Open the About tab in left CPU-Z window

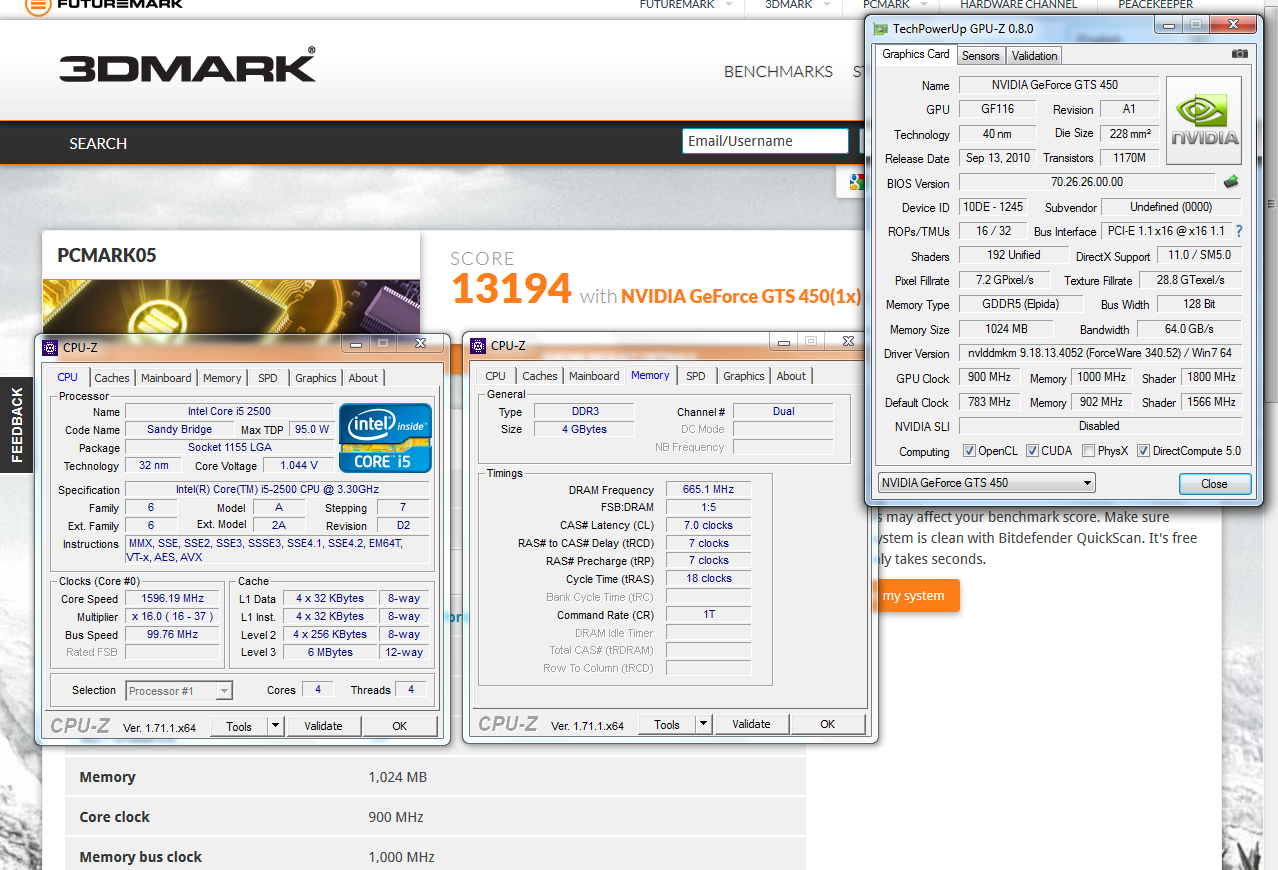(x=363, y=378)
